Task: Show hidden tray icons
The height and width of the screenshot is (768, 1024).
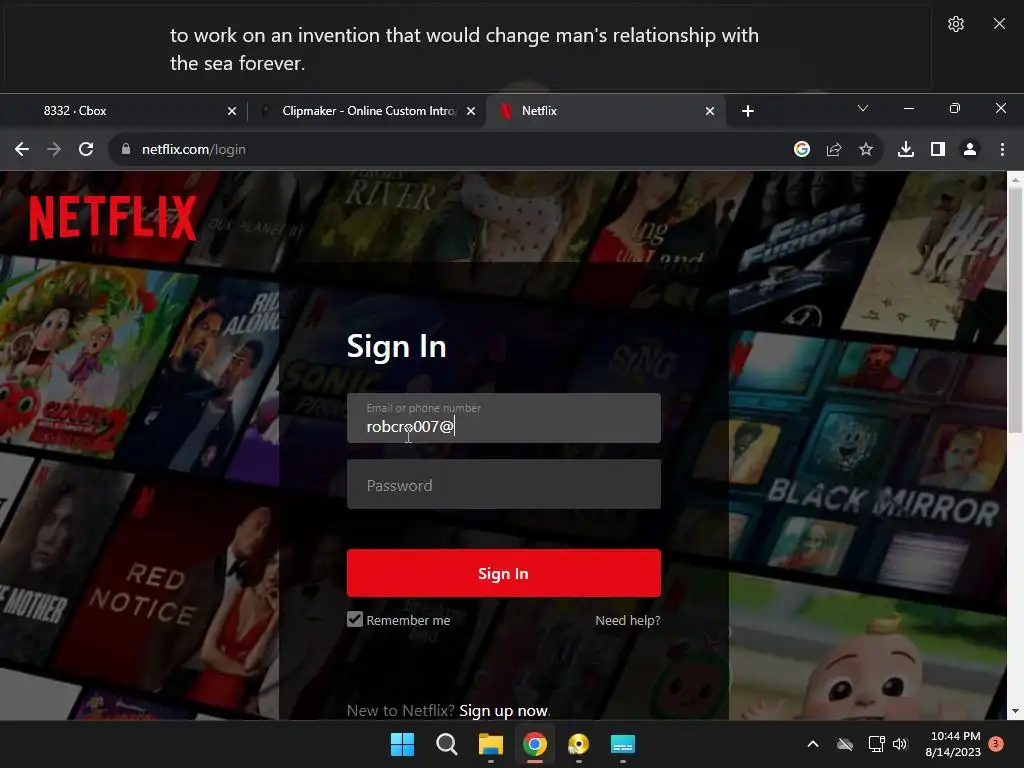Action: (813, 744)
